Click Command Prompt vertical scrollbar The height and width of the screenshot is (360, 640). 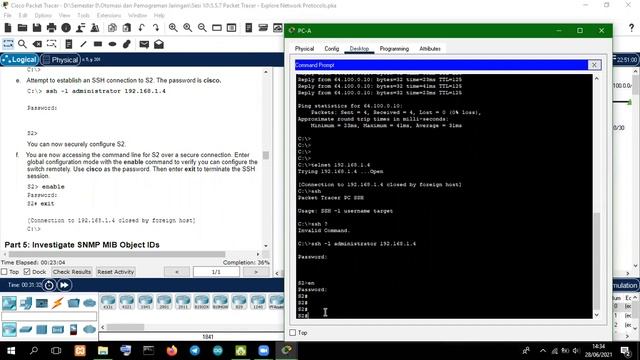[597, 261]
